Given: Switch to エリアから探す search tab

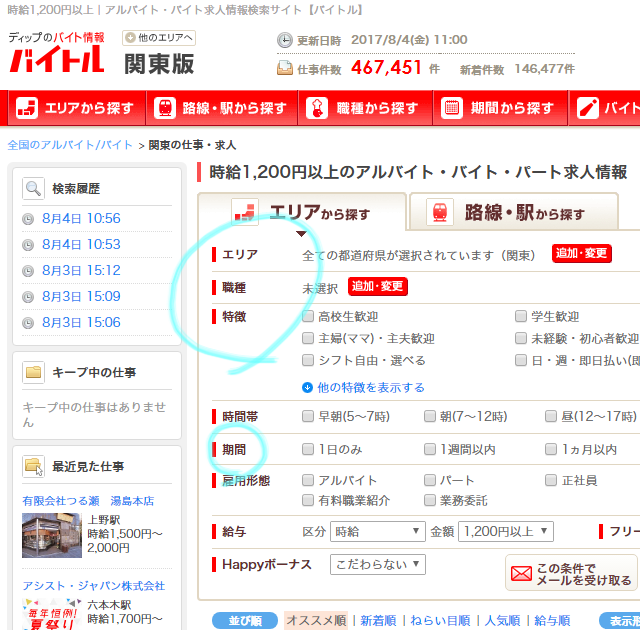Looking at the screenshot, I should pos(302,213).
